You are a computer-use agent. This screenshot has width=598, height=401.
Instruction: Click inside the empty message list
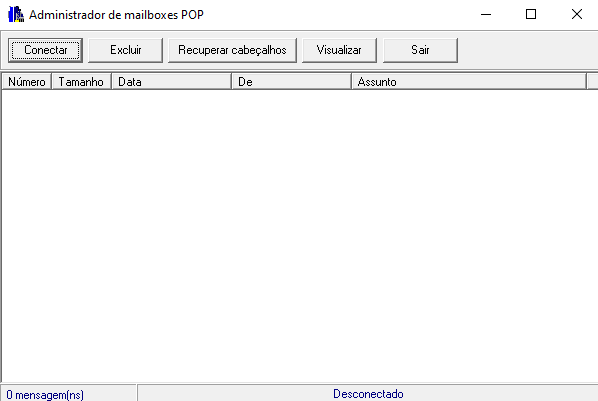point(300,236)
